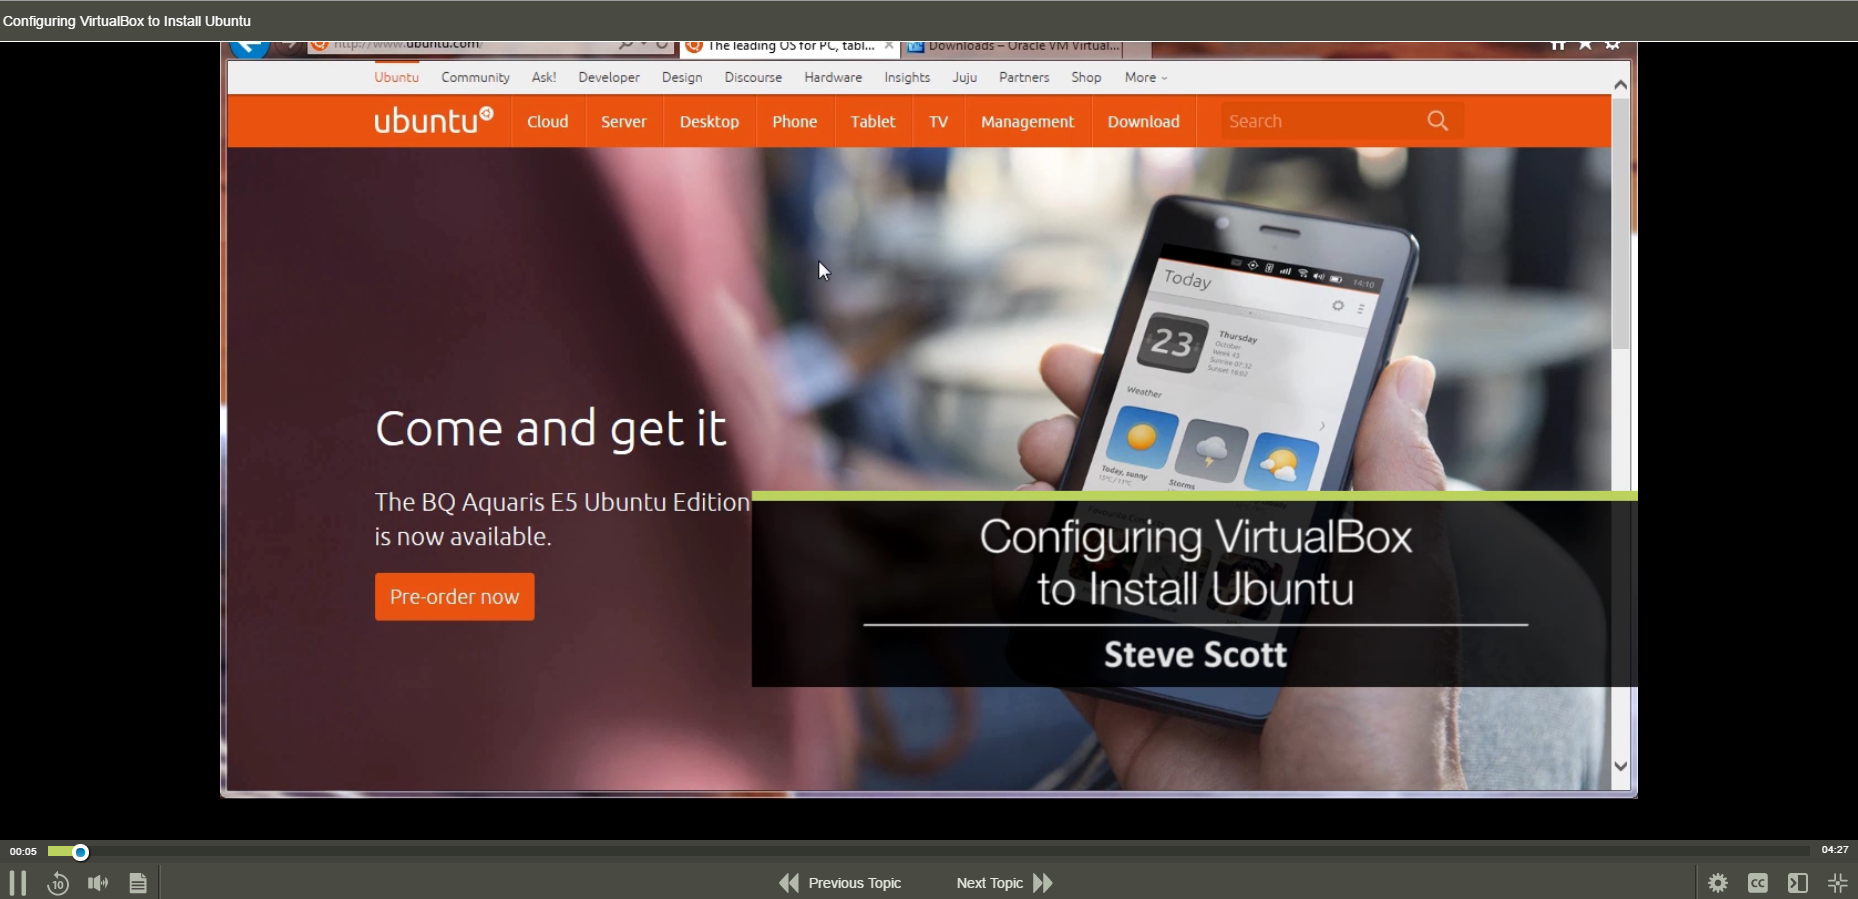
Task: Click the video progress slider handle
Action: tap(81, 852)
